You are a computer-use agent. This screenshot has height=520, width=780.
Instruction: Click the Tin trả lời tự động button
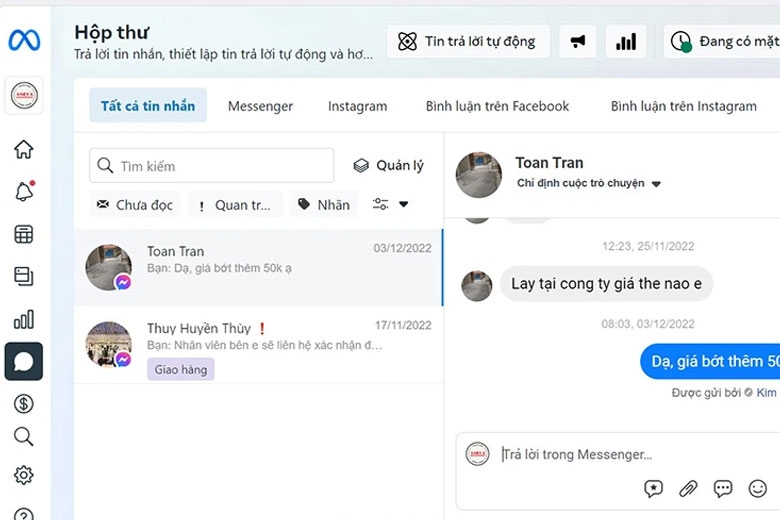(x=468, y=41)
